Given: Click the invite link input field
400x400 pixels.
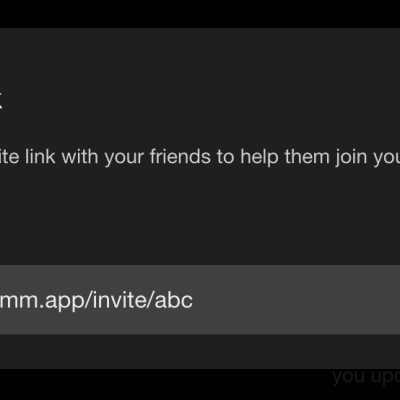Looking at the screenshot, I should (x=200, y=300).
